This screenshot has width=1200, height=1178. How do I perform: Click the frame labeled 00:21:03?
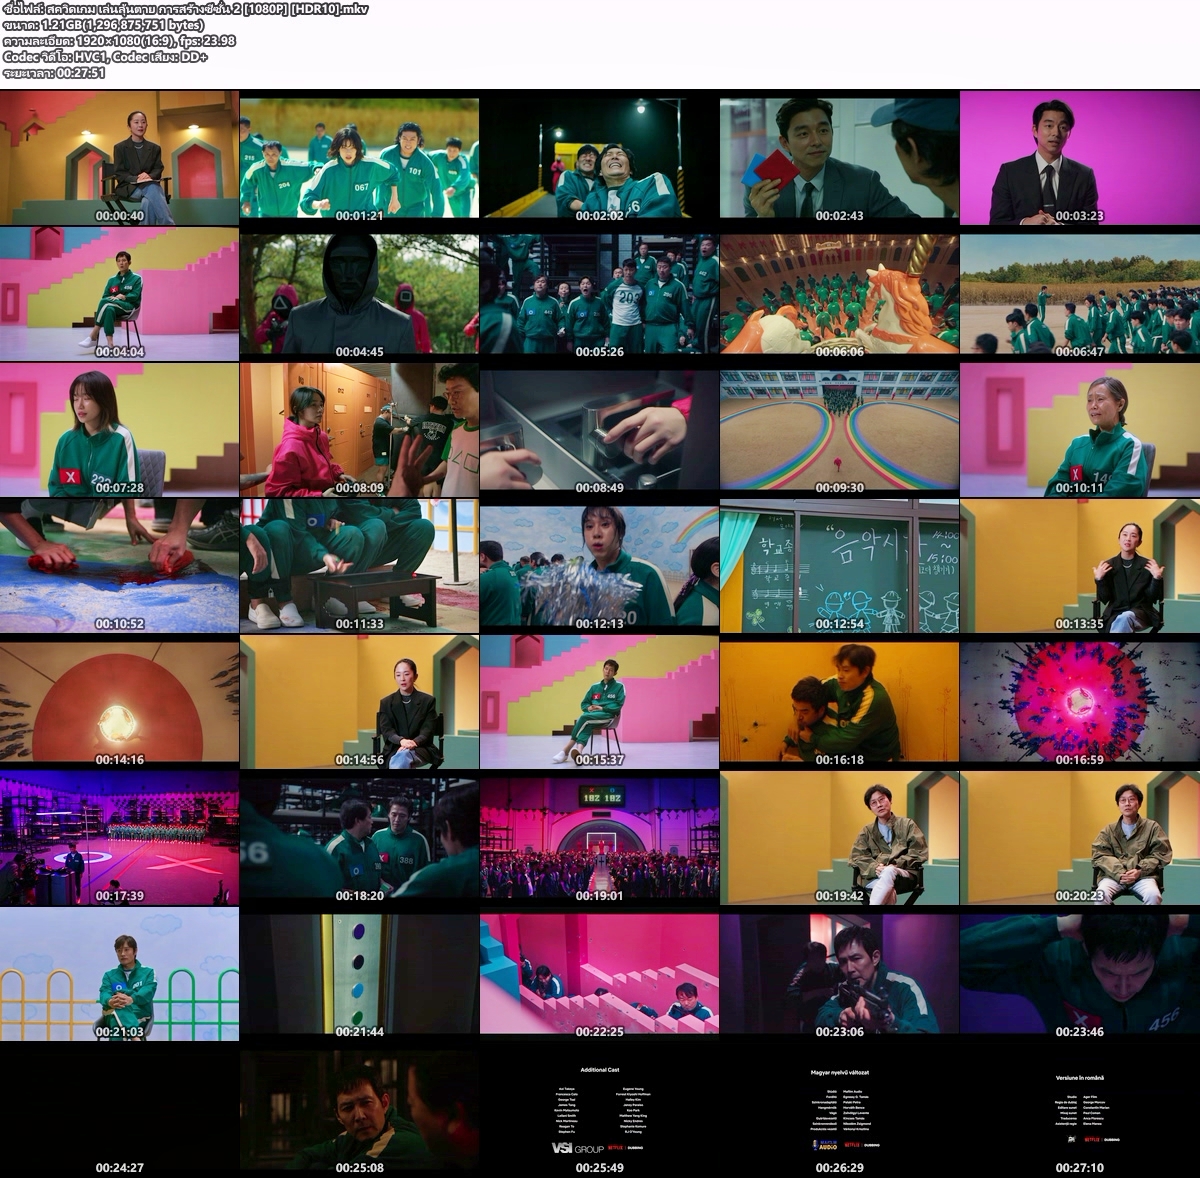(x=119, y=974)
